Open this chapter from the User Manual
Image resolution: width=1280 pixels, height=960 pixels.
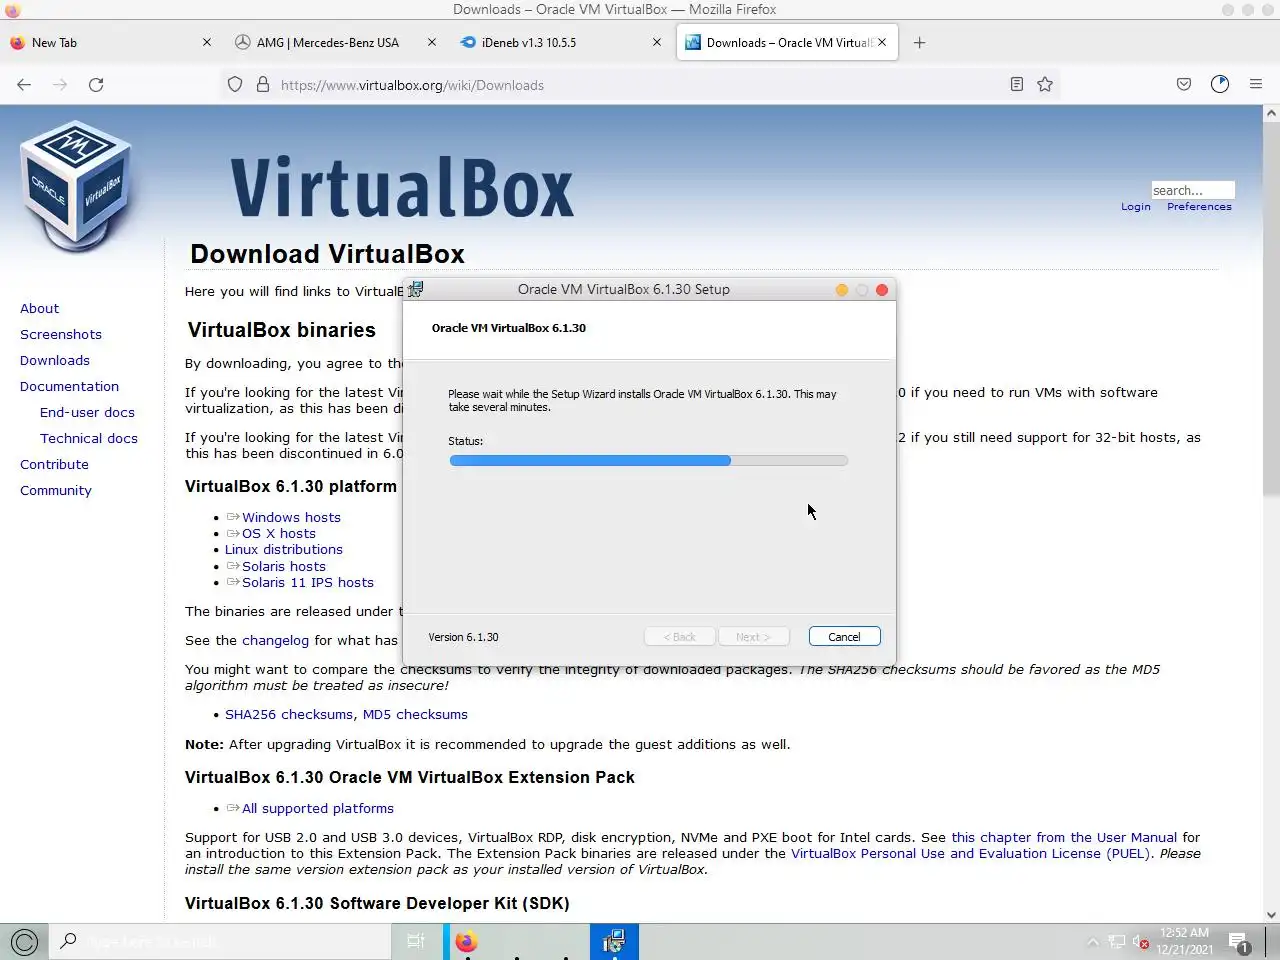pos(1064,838)
